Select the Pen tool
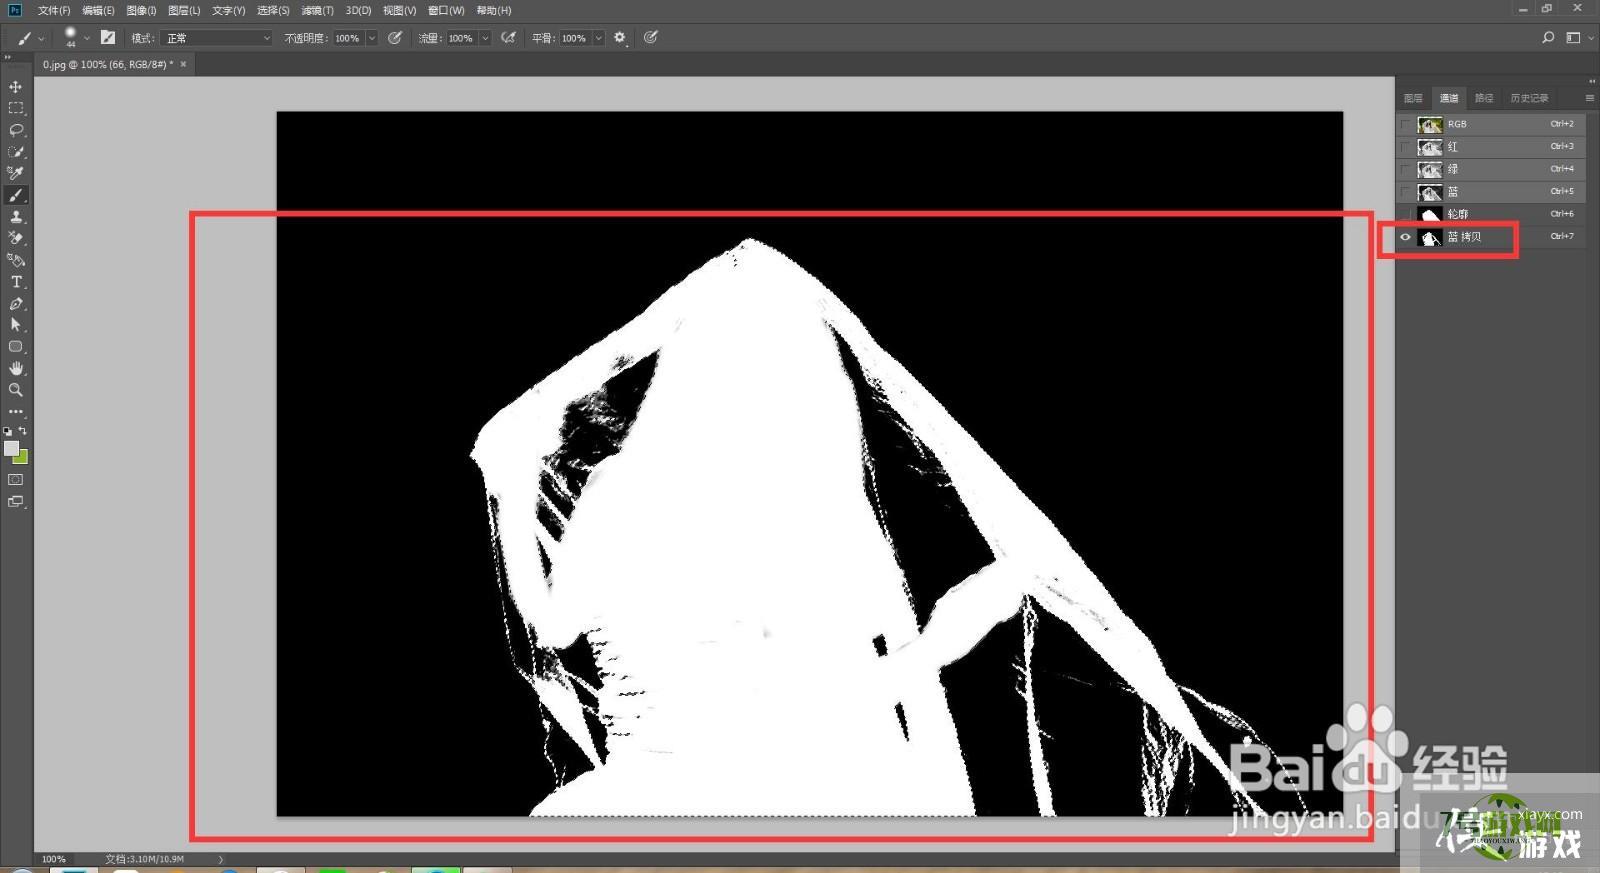Image resolution: width=1600 pixels, height=873 pixels. point(15,304)
